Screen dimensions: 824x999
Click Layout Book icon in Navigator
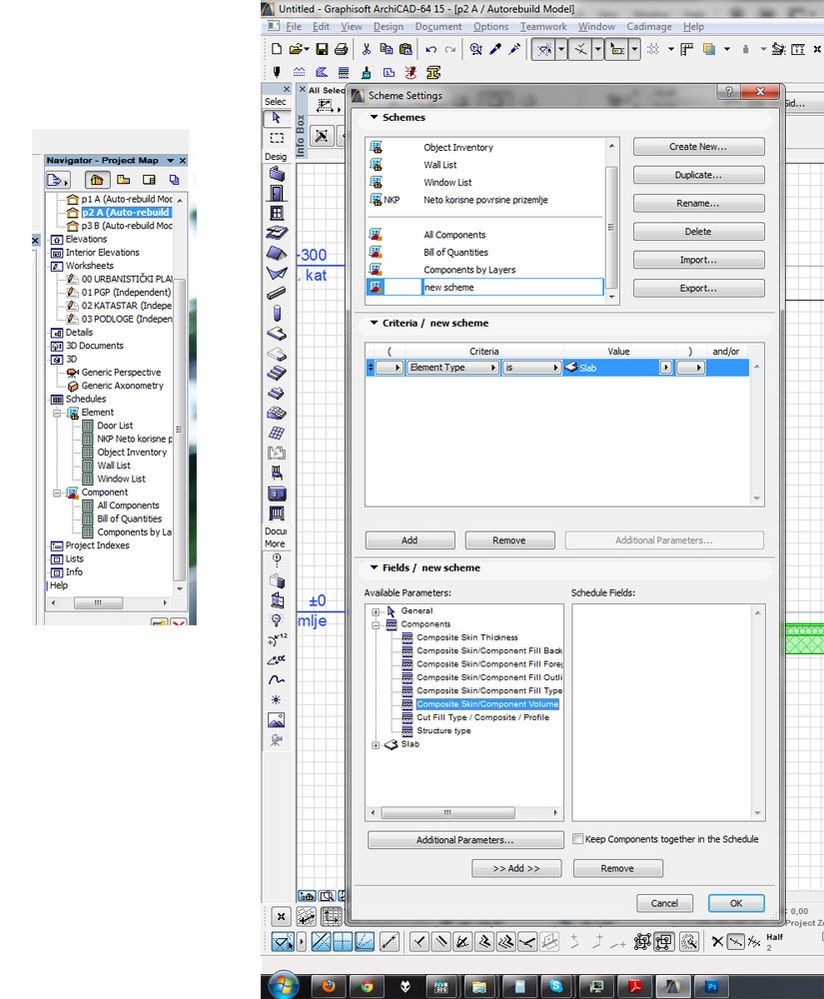[149, 180]
